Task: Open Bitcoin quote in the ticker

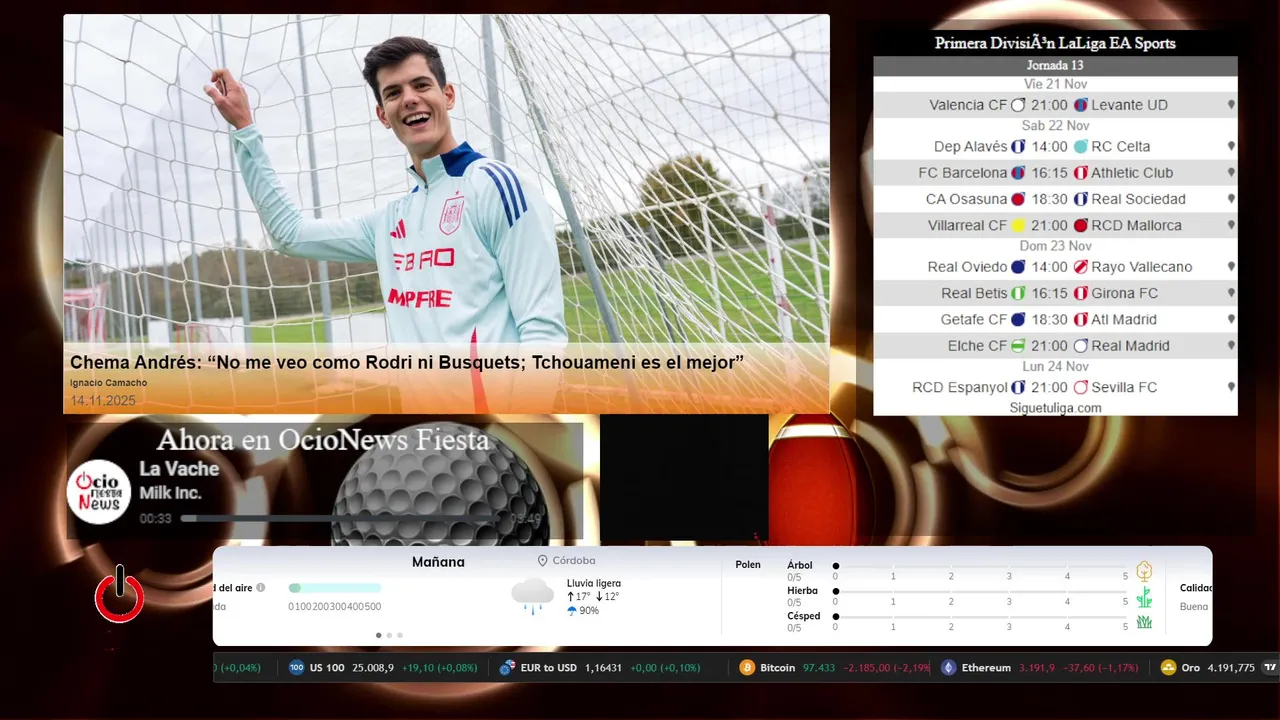Action: coord(833,668)
